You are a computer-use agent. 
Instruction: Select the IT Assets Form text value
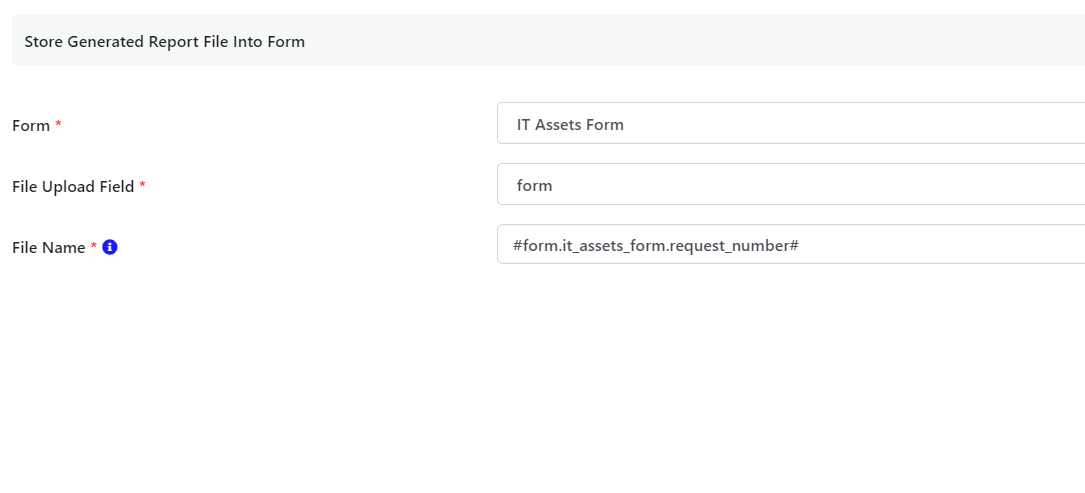click(570, 125)
